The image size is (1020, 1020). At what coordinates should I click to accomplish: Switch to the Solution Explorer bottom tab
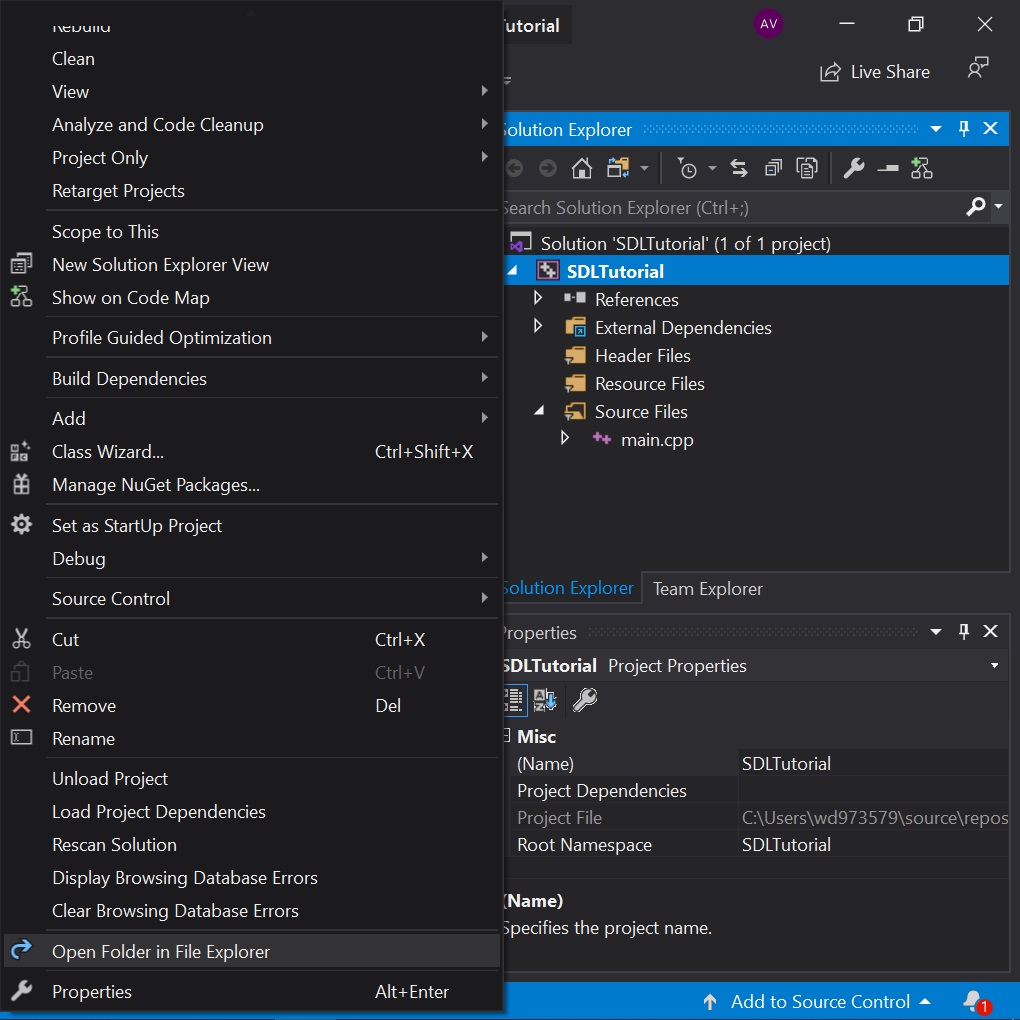pos(570,587)
